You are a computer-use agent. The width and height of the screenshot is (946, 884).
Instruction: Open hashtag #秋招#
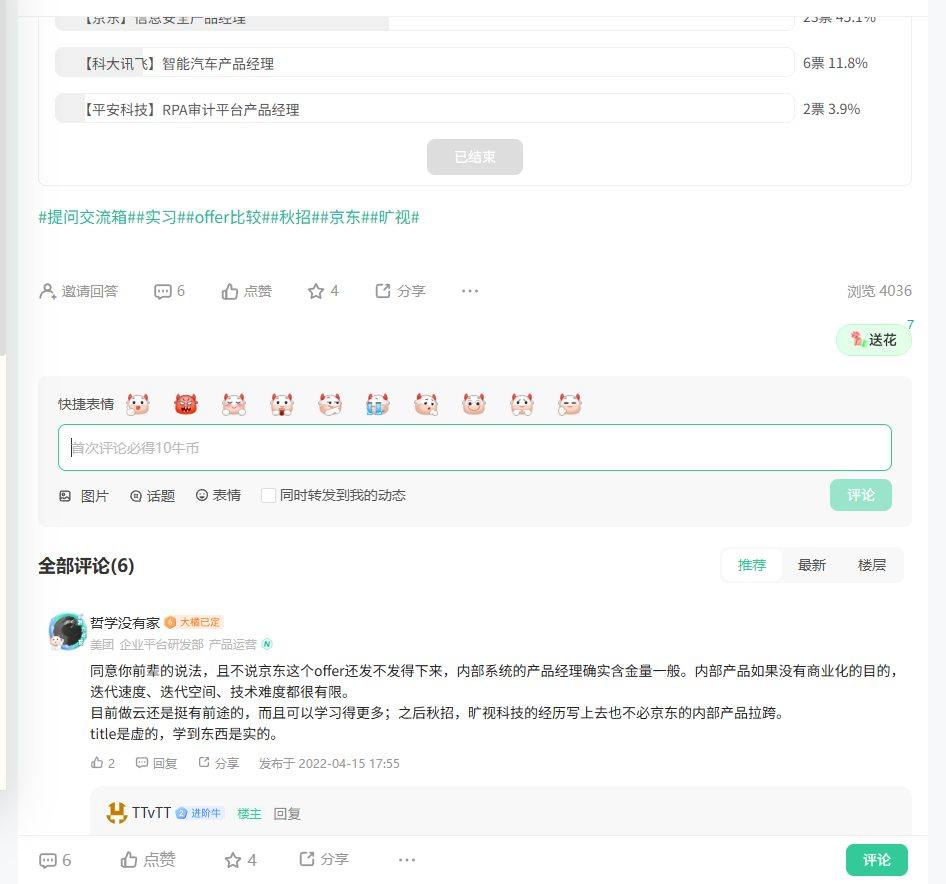click(295, 217)
